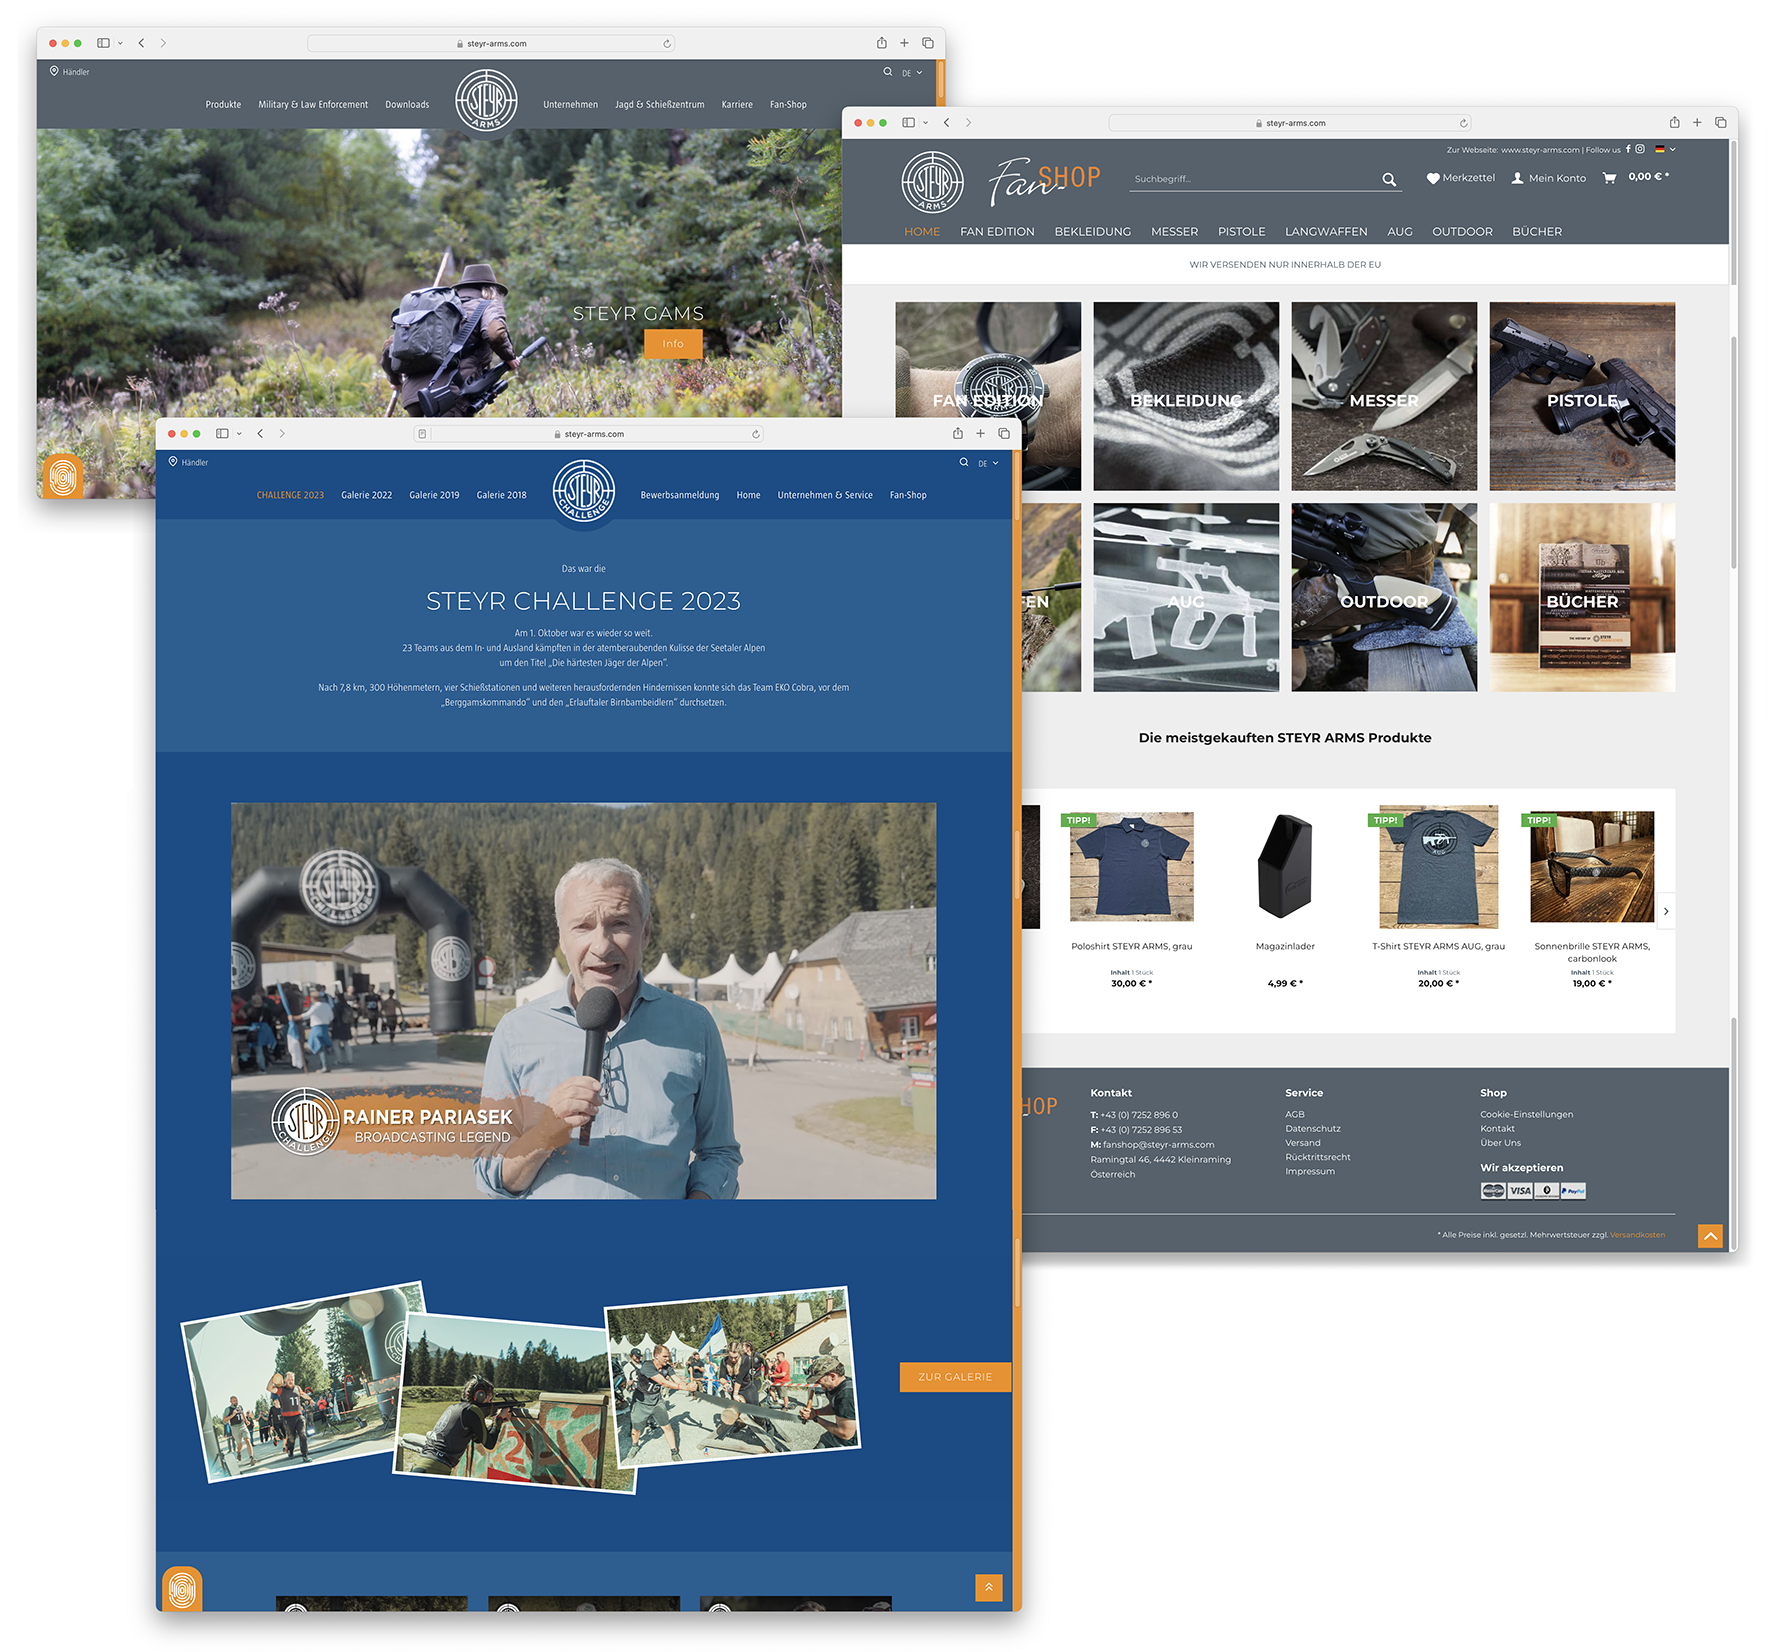Open DE language dropdown in Challenge window

click(x=988, y=463)
